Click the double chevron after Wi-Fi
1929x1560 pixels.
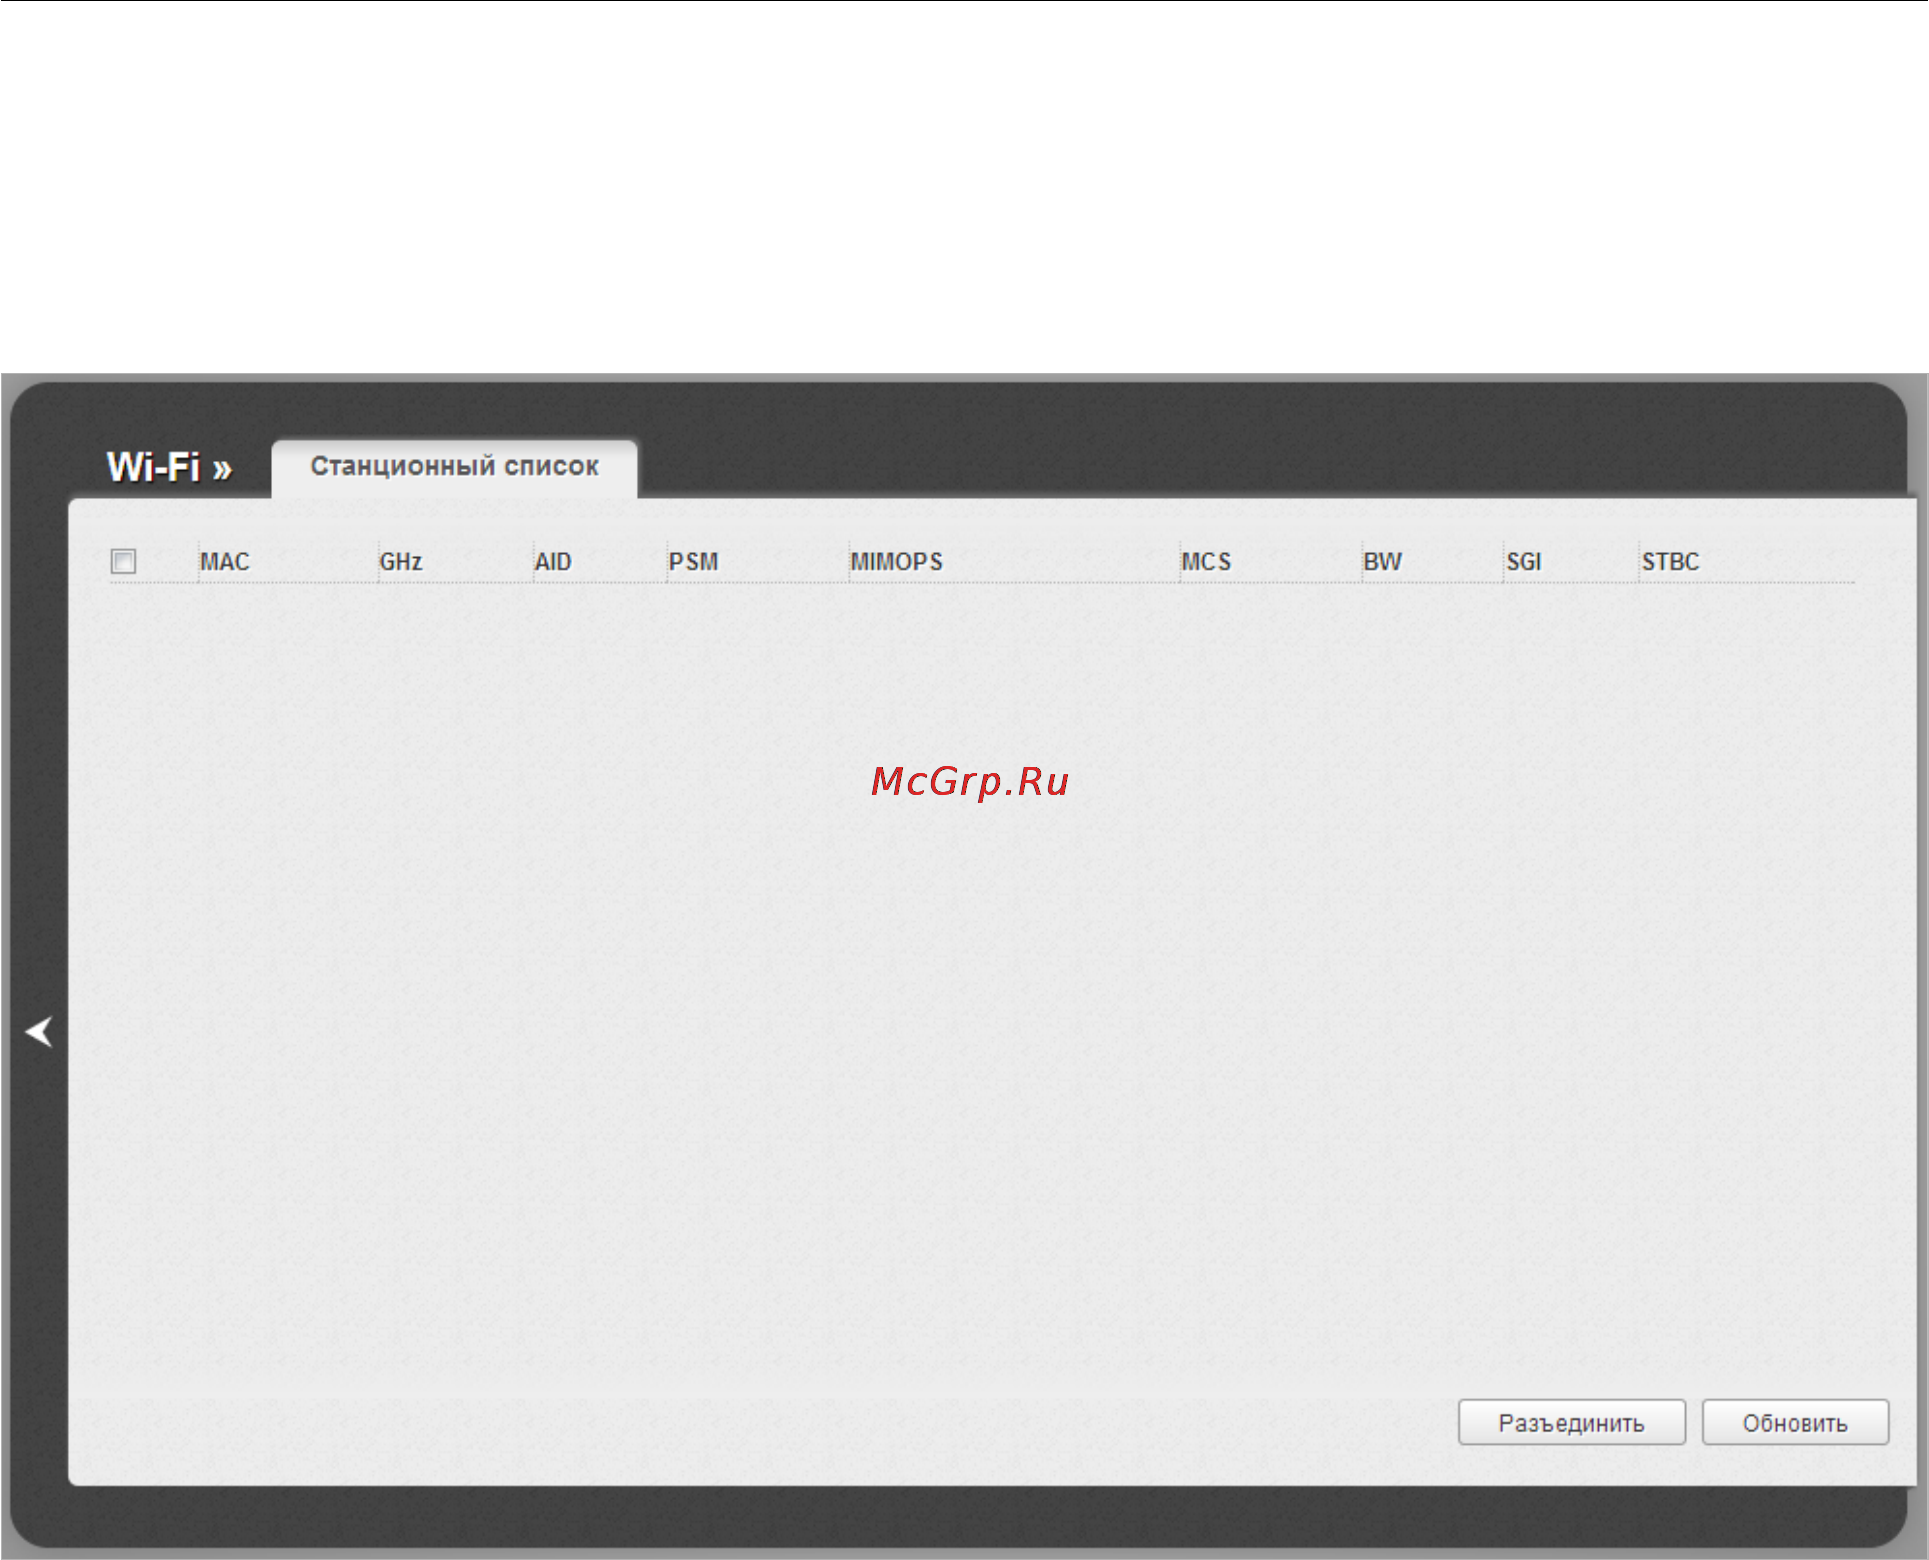[x=222, y=469]
